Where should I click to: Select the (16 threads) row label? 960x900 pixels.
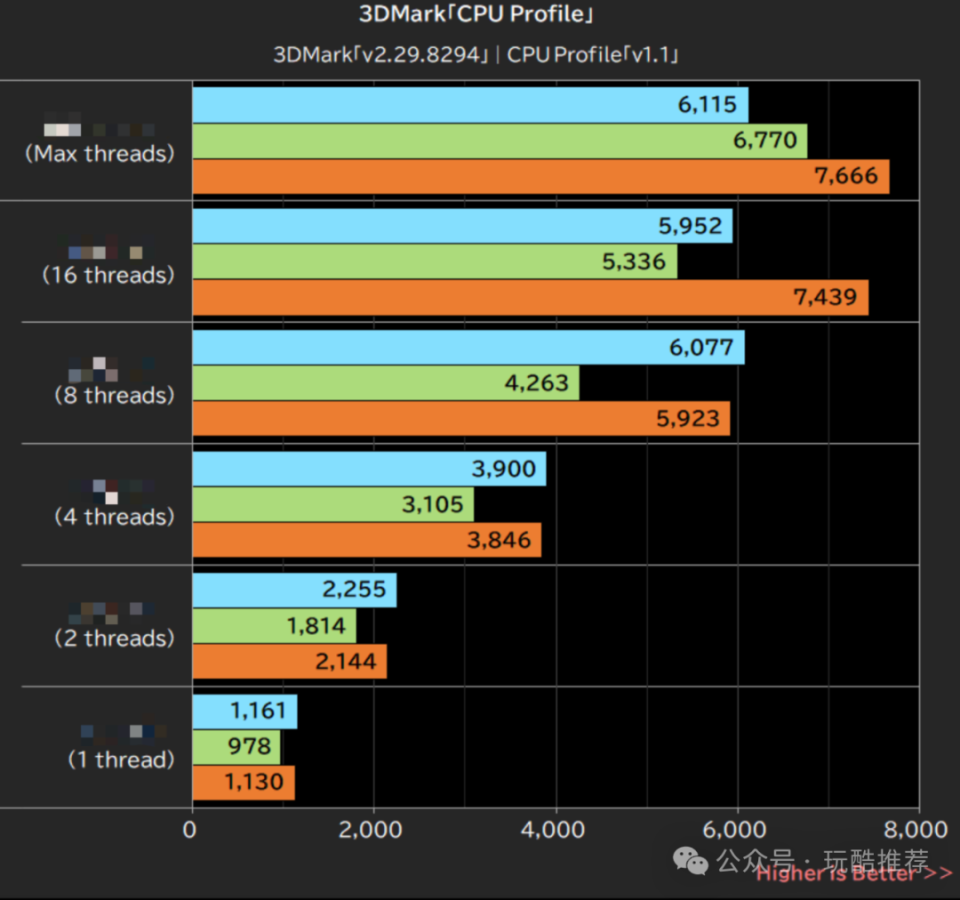tap(108, 275)
